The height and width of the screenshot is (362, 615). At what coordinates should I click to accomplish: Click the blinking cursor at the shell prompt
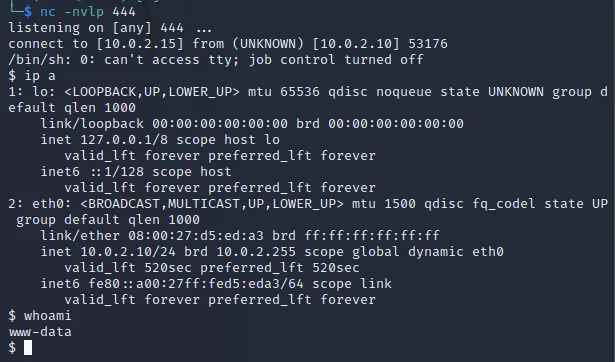pos(28,347)
